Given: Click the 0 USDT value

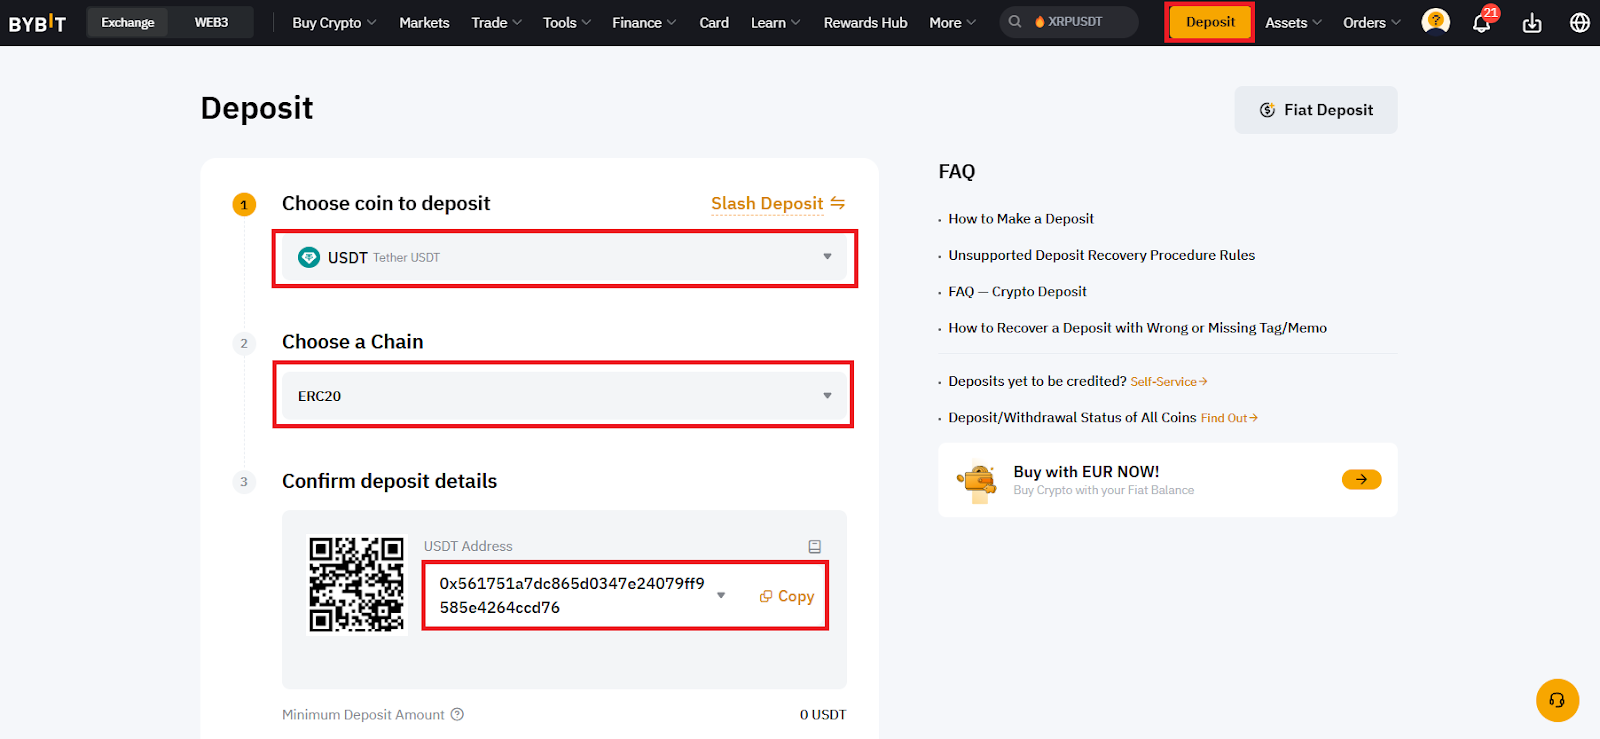Looking at the screenshot, I should [823, 715].
